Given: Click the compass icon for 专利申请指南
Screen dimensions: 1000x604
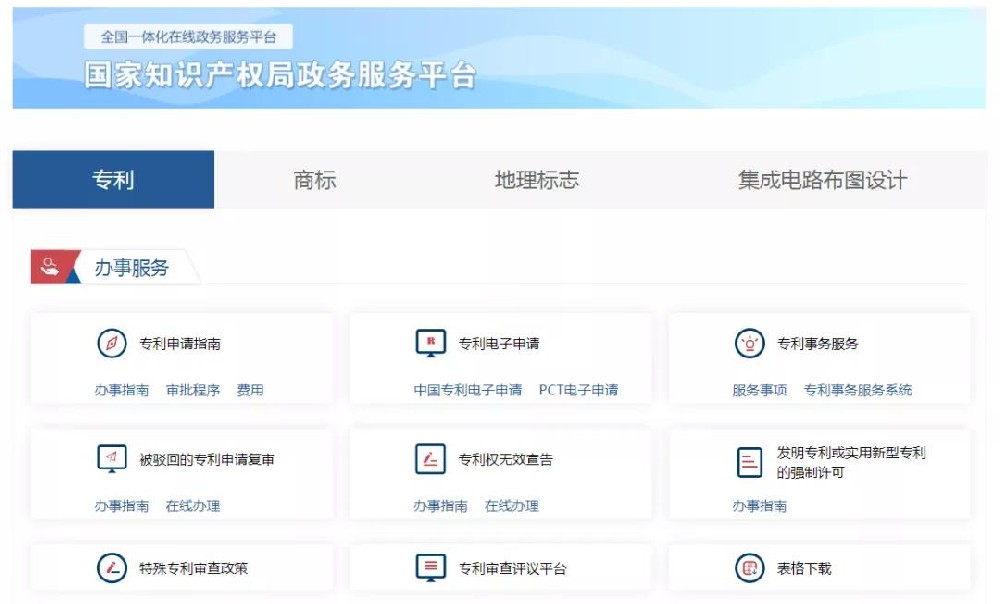Looking at the screenshot, I should coord(112,343).
